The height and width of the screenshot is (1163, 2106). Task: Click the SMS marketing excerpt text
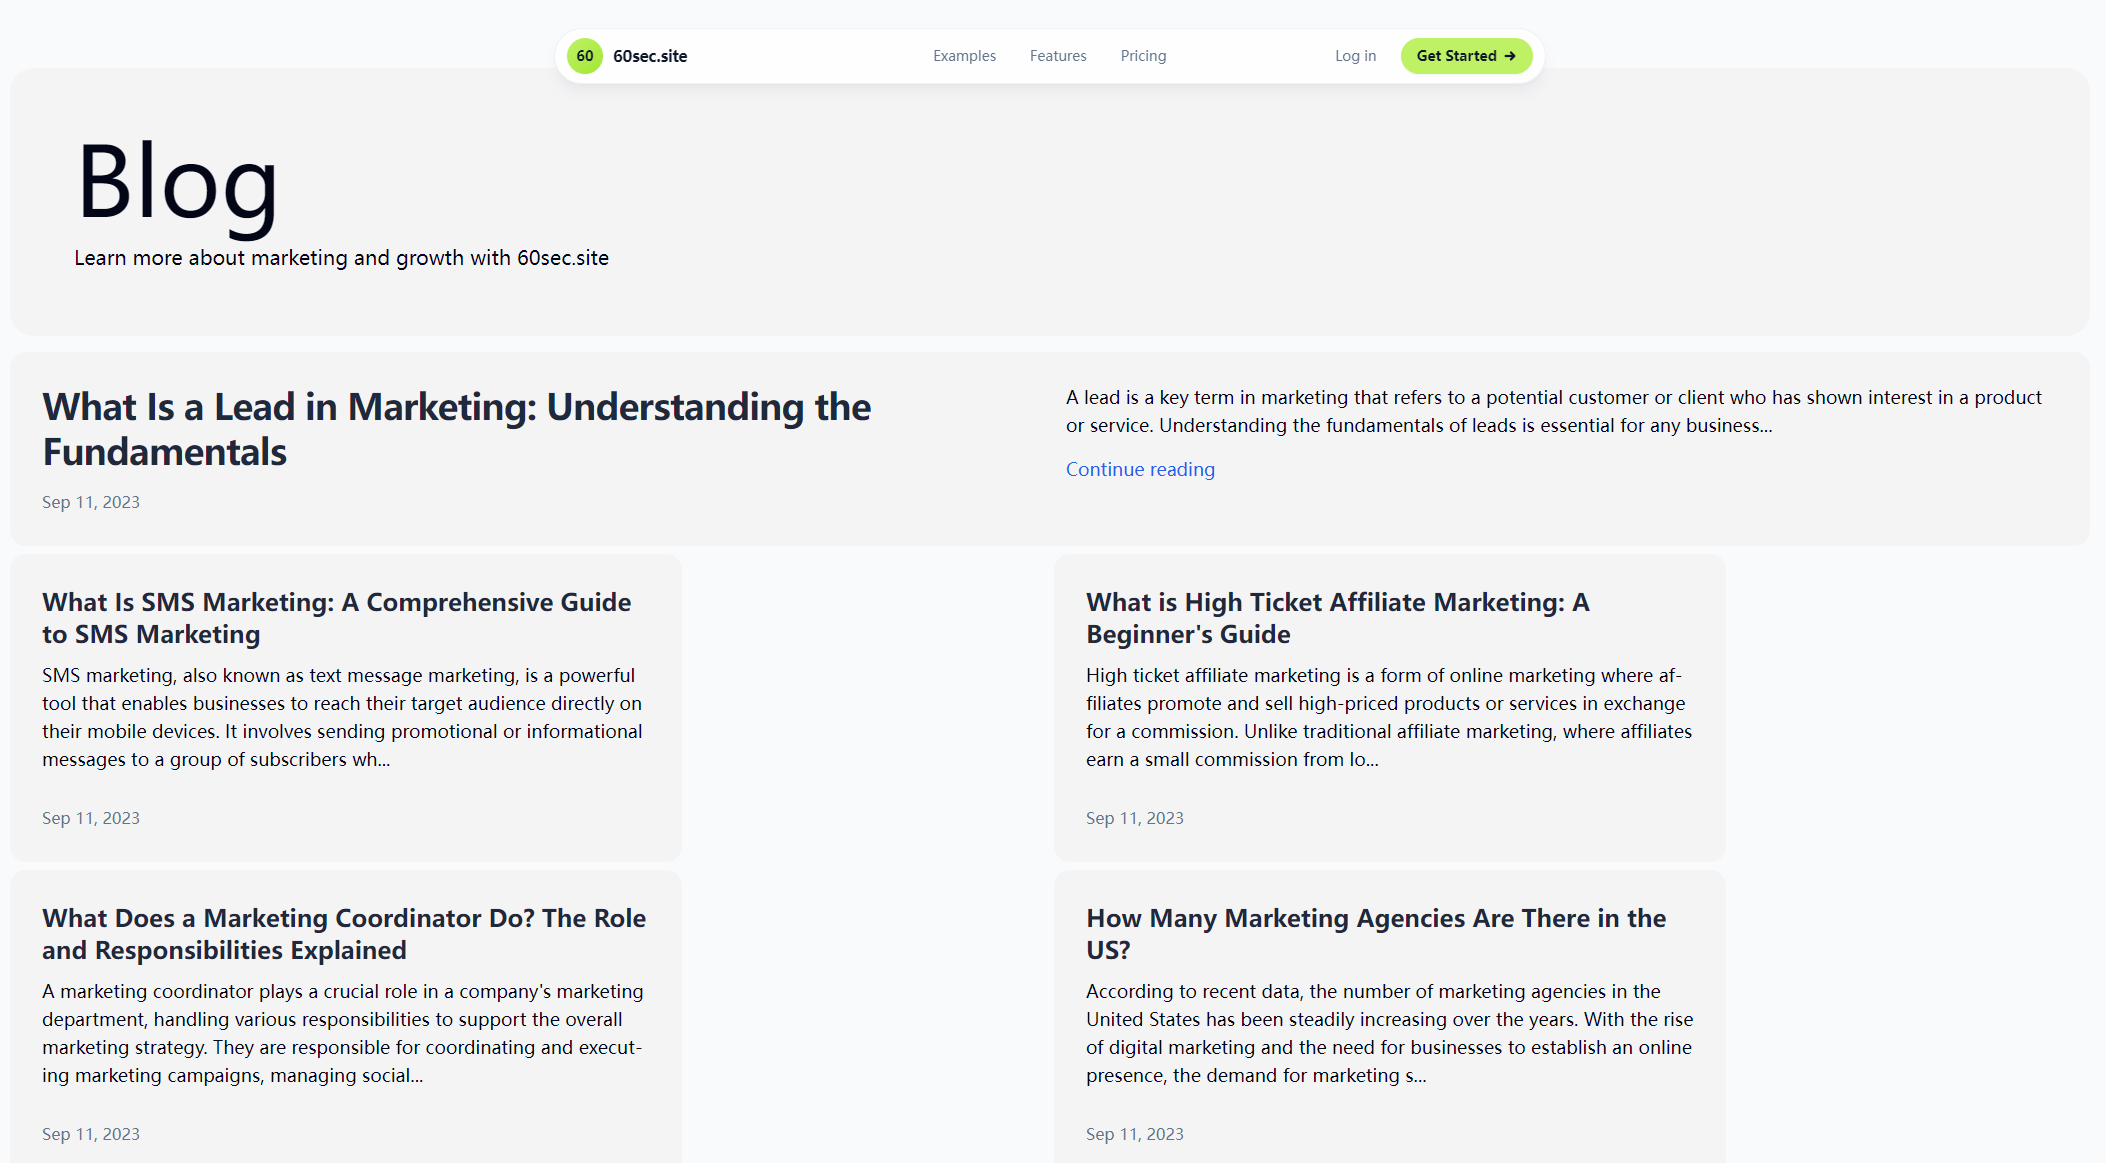pos(342,717)
